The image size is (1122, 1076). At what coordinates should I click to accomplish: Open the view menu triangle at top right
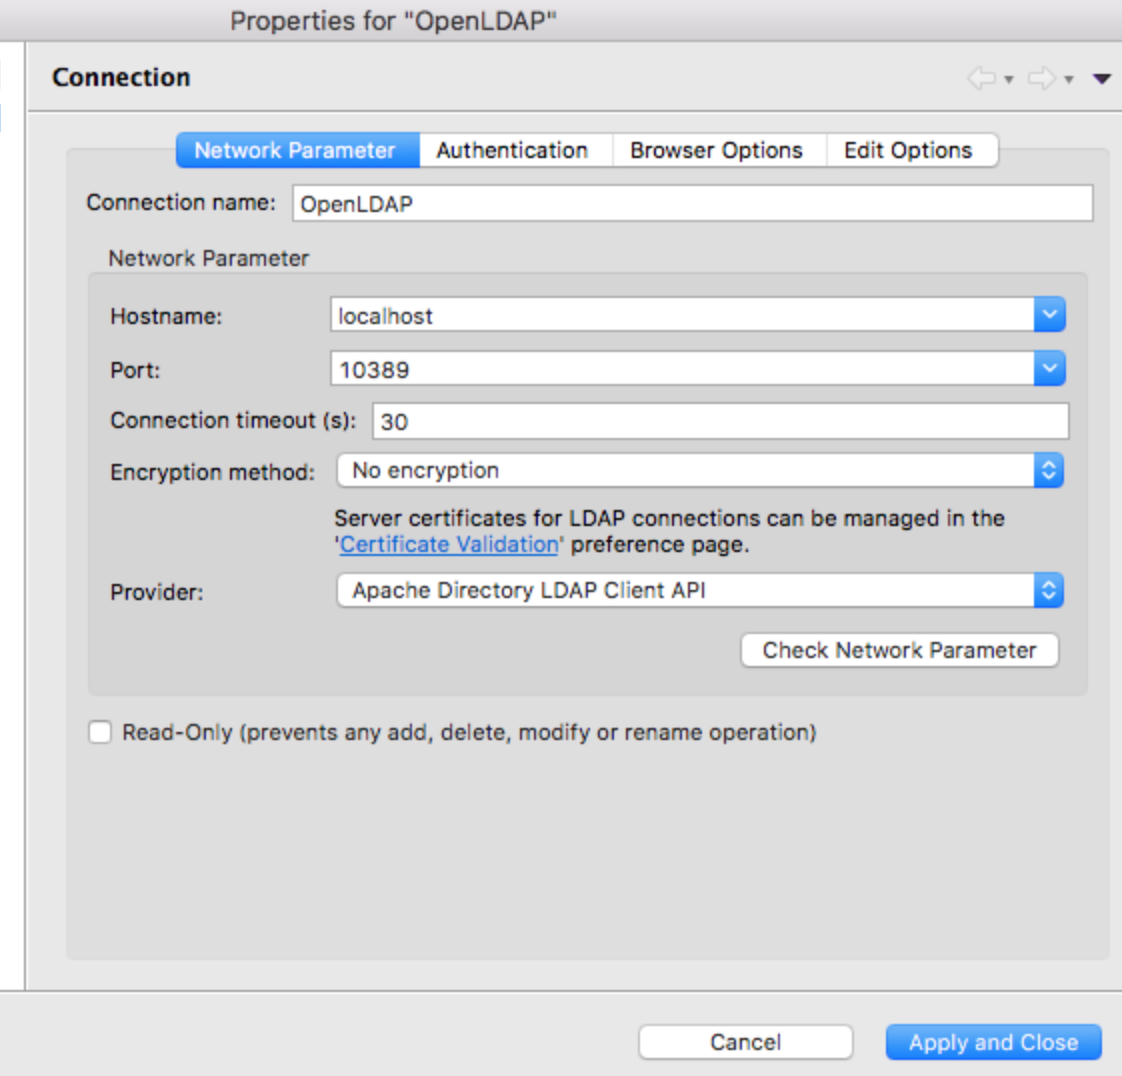click(1100, 79)
